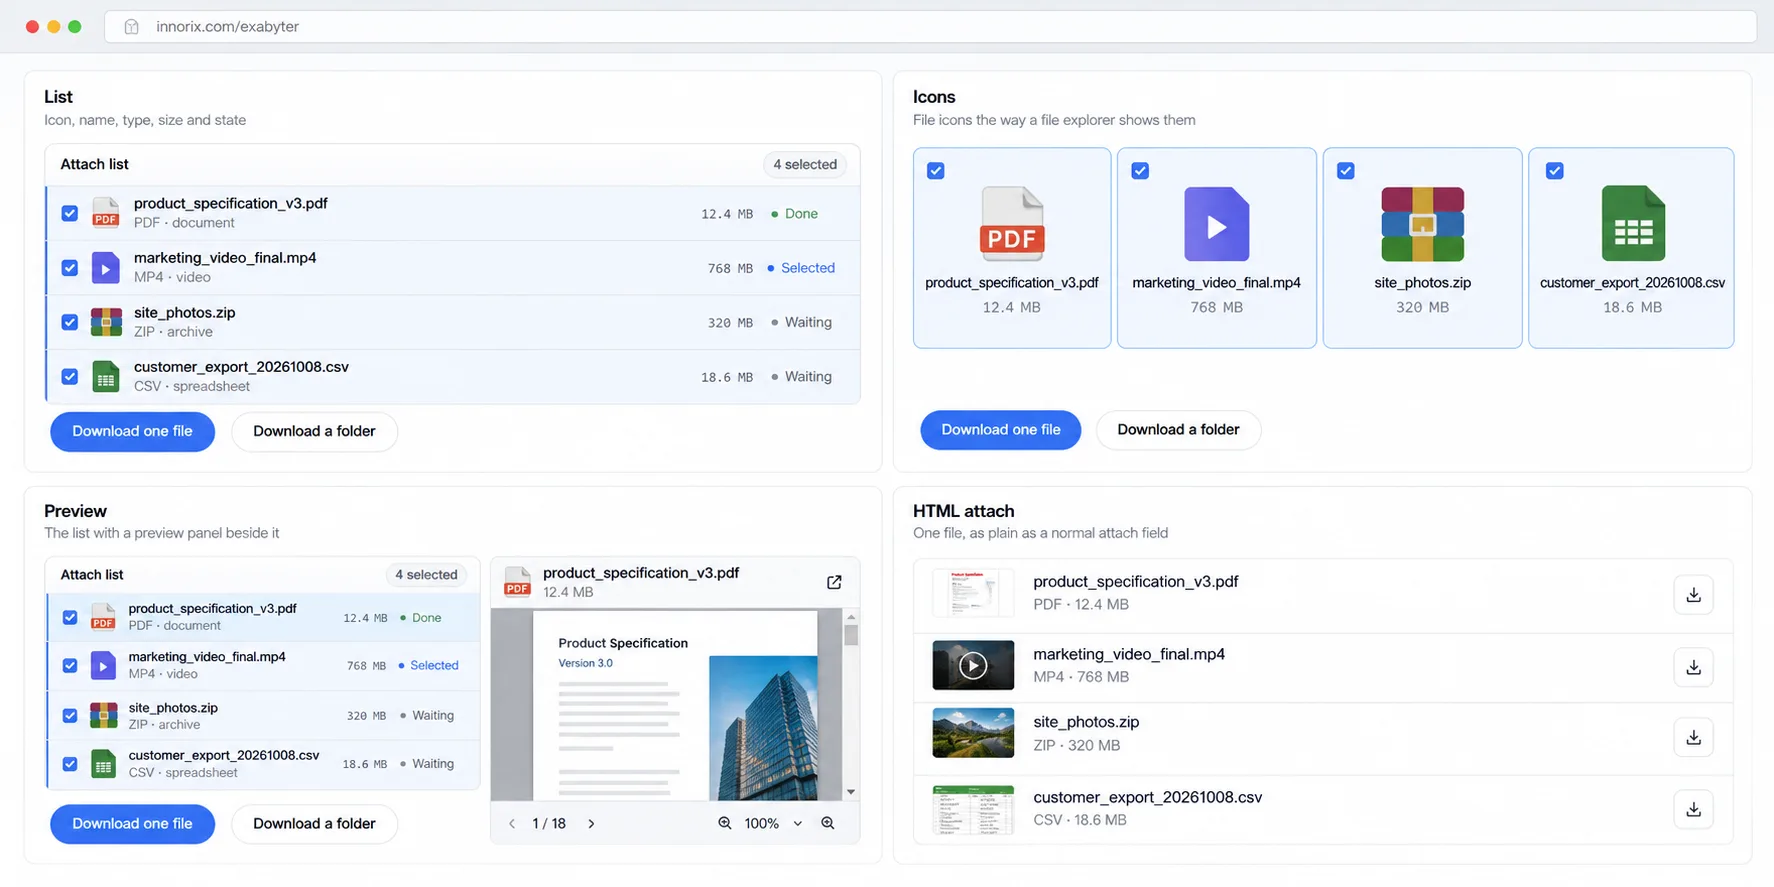Click Download a folder in List panel

(314, 431)
